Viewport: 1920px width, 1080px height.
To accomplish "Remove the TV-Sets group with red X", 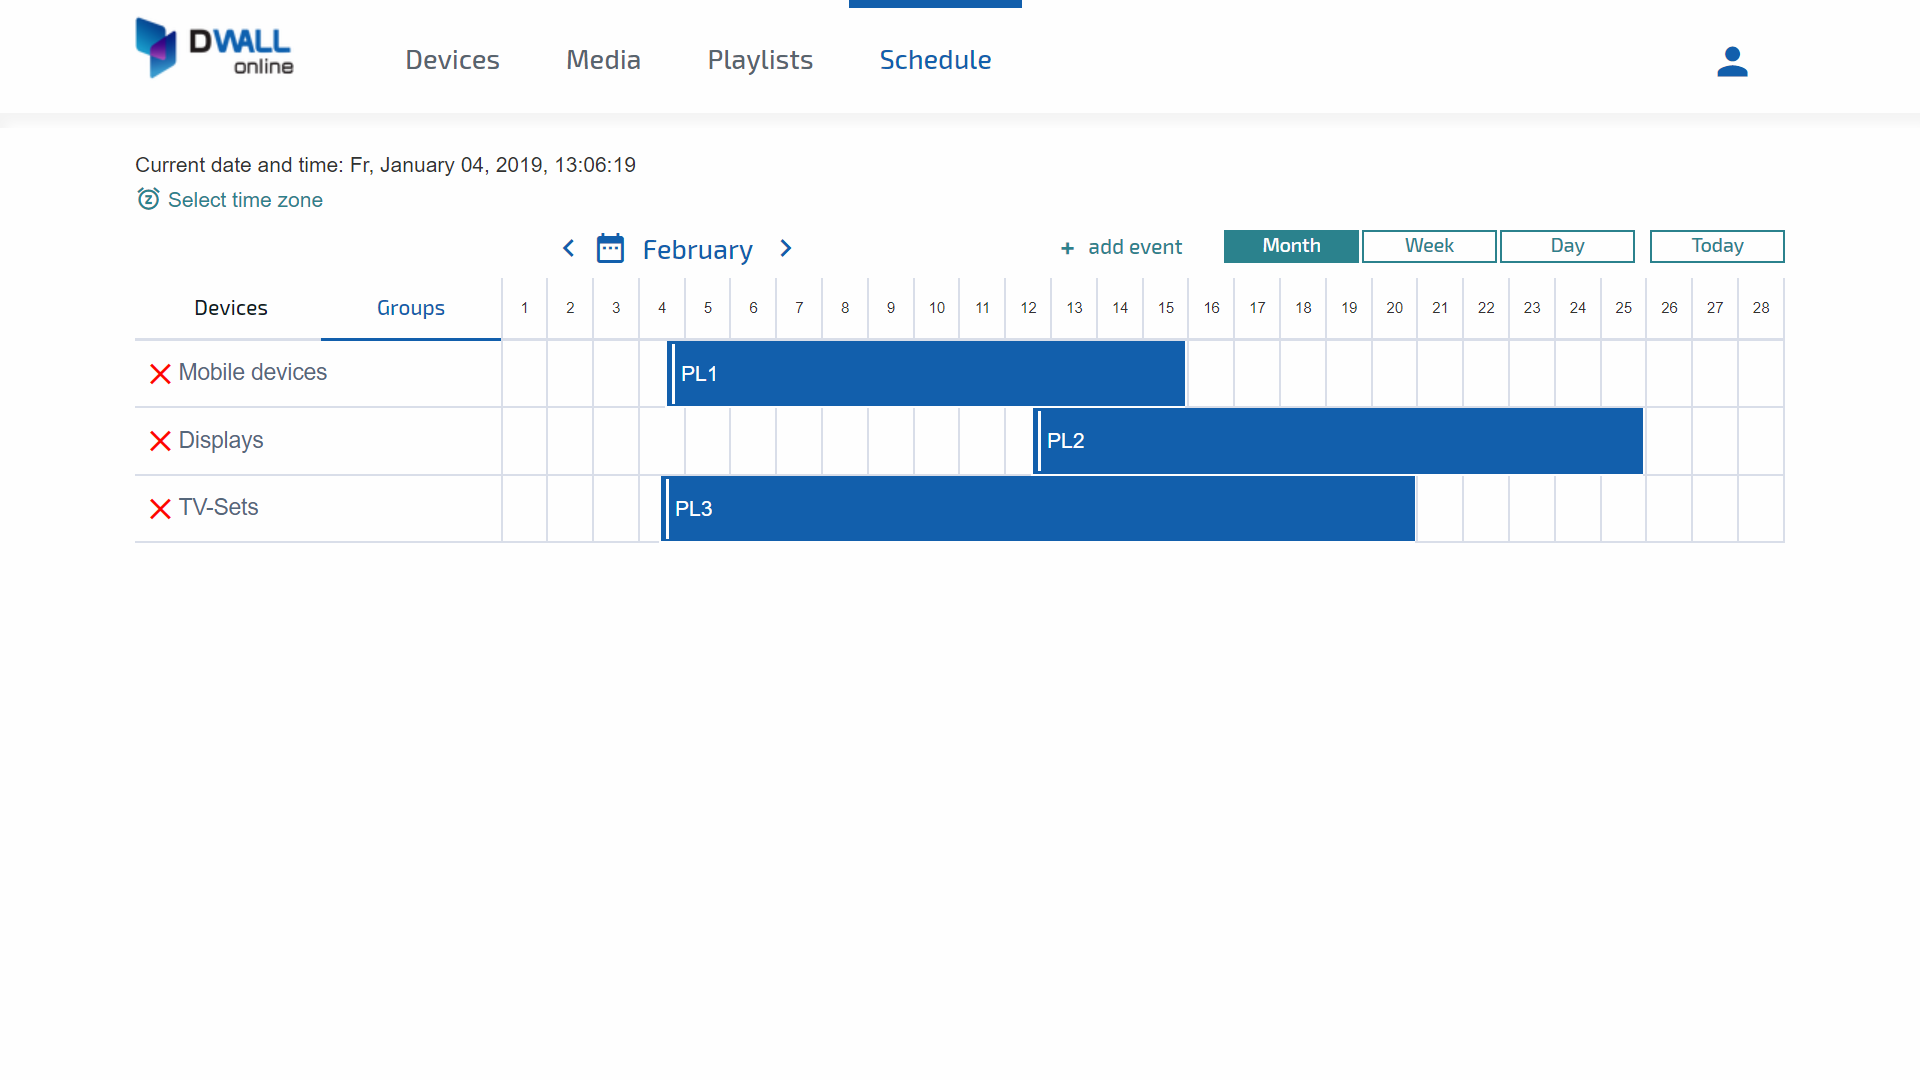I will pyautogui.click(x=160, y=509).
